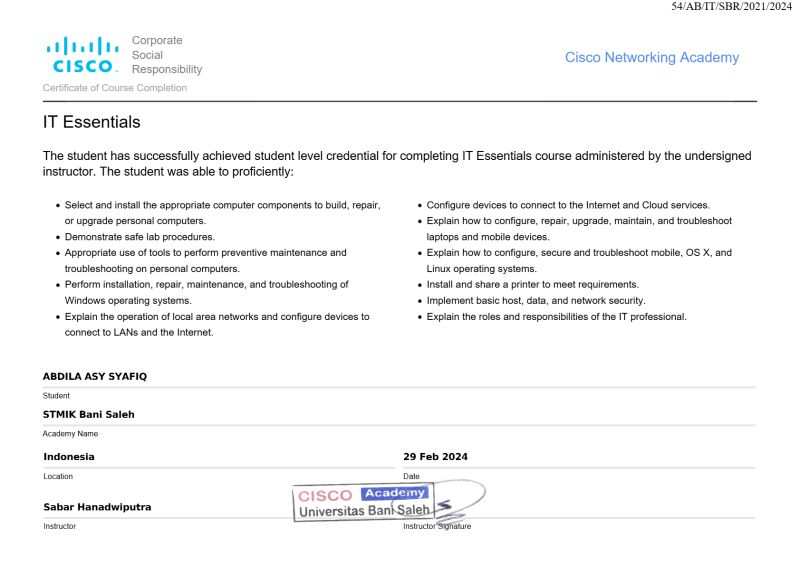Click the date 29 Feb 2024
Viewport: 800px width, 565px height.
click(435, 457)
